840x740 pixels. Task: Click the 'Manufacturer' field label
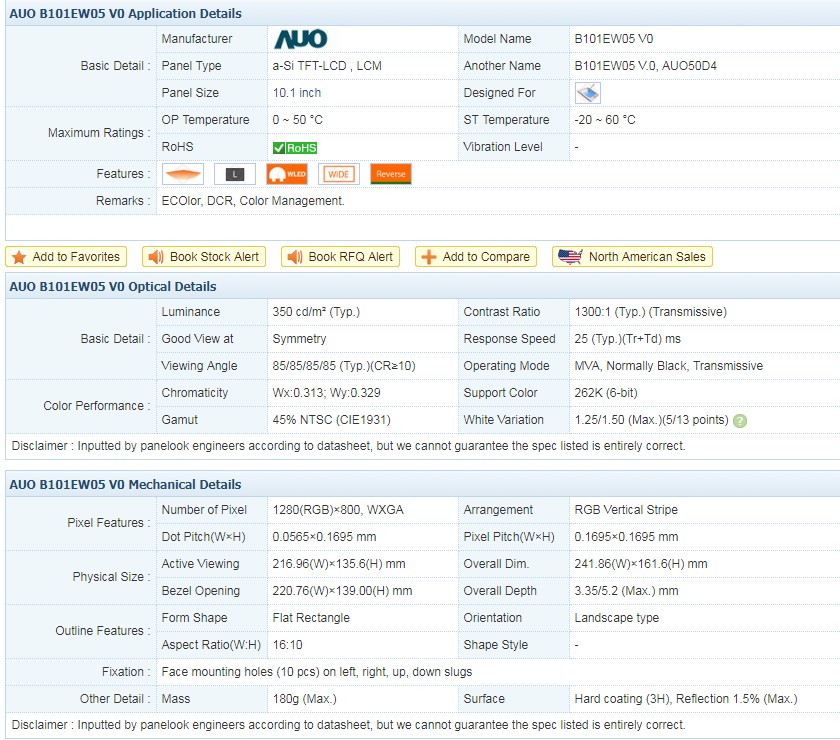(x=197, y=39)
